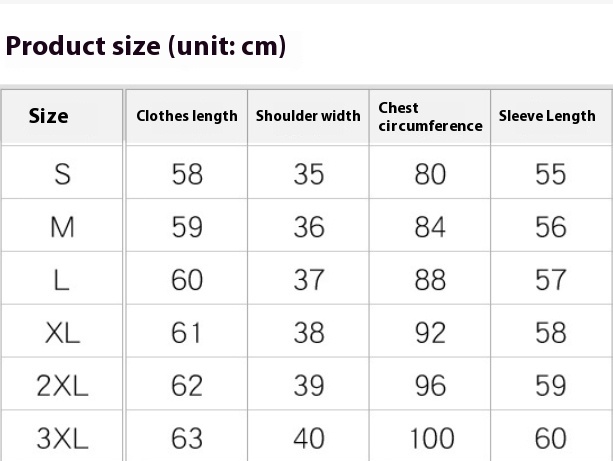Image resolution: width=613 pixels, height=461 pixels.
Task: Click the Shoulder width column header
Action: click(308, 116)
